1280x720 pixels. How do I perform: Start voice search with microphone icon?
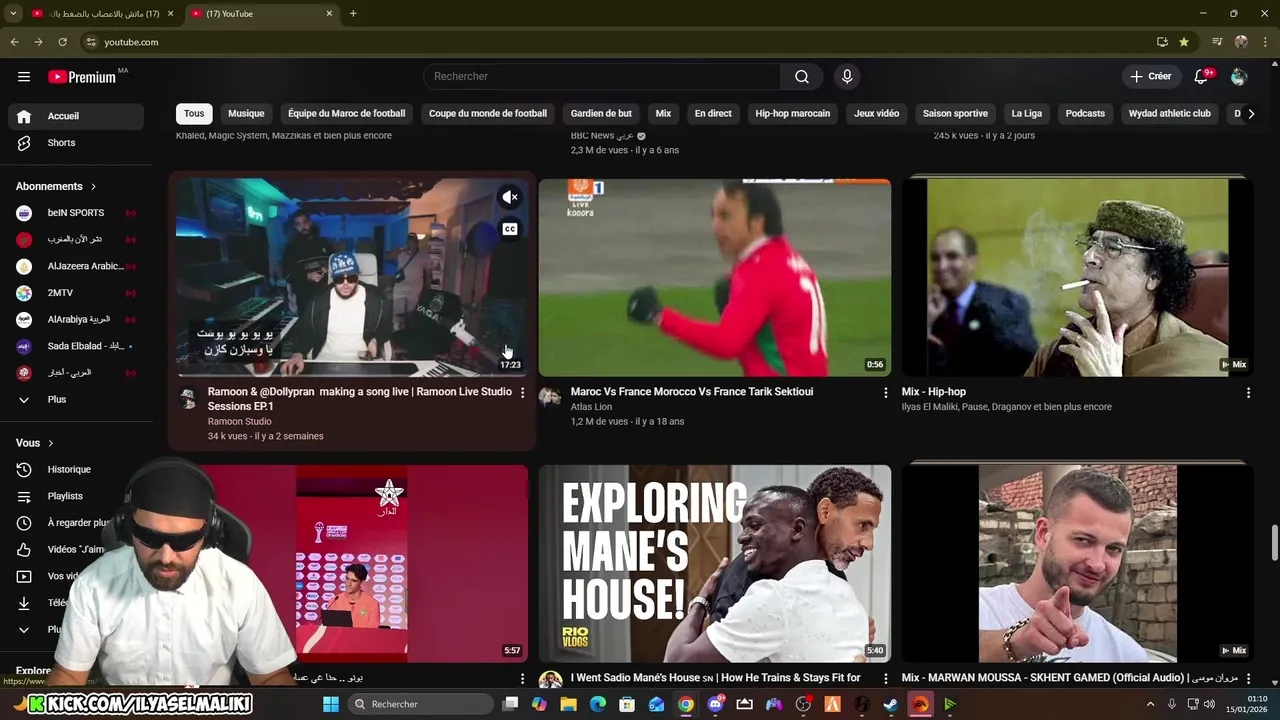[847, 77]
